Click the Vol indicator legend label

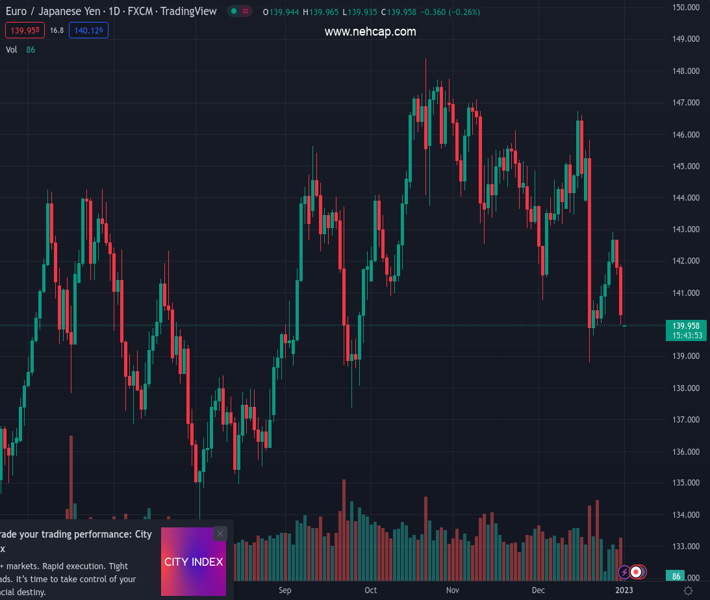point(12,50)
